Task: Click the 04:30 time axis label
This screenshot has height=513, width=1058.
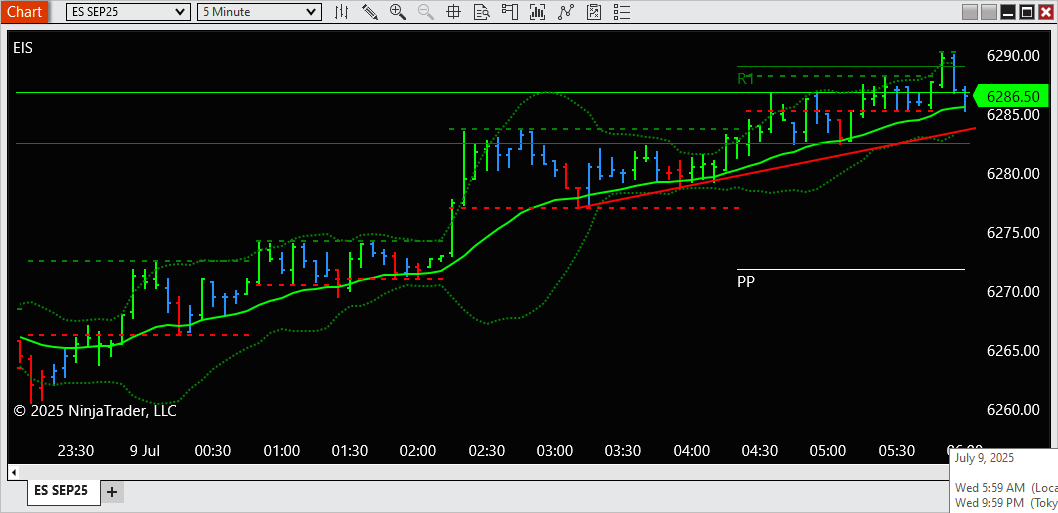Action: click(760, 450)
